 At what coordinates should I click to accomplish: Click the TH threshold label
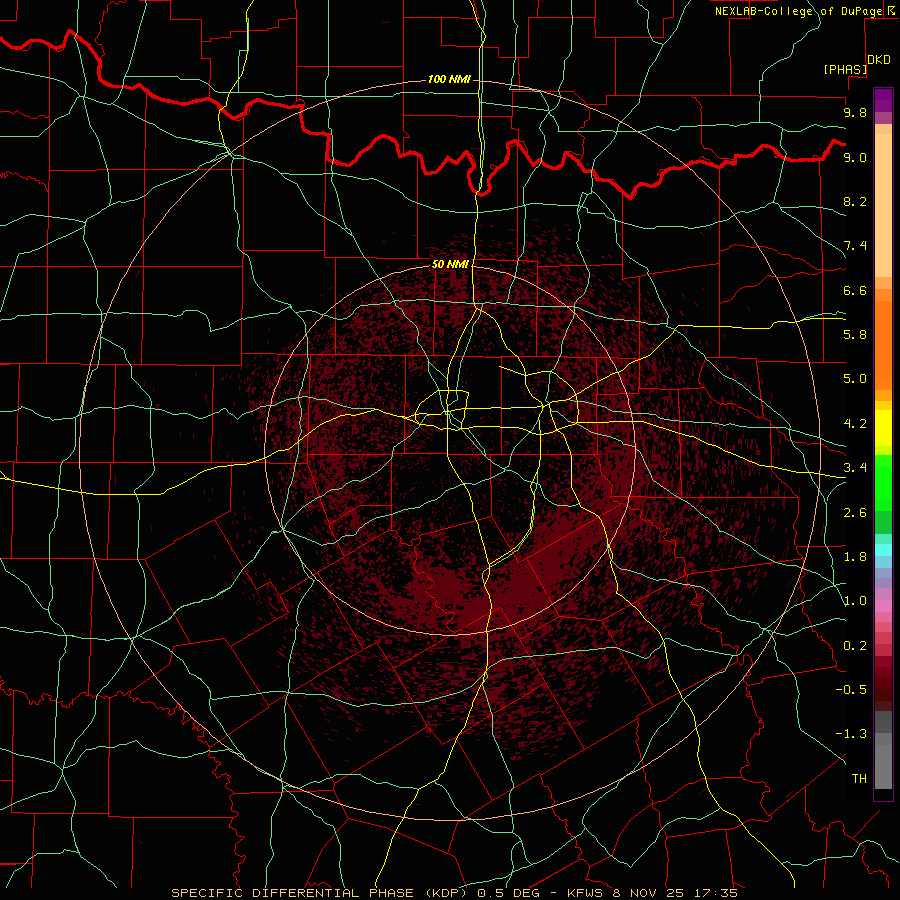(859, 778)
